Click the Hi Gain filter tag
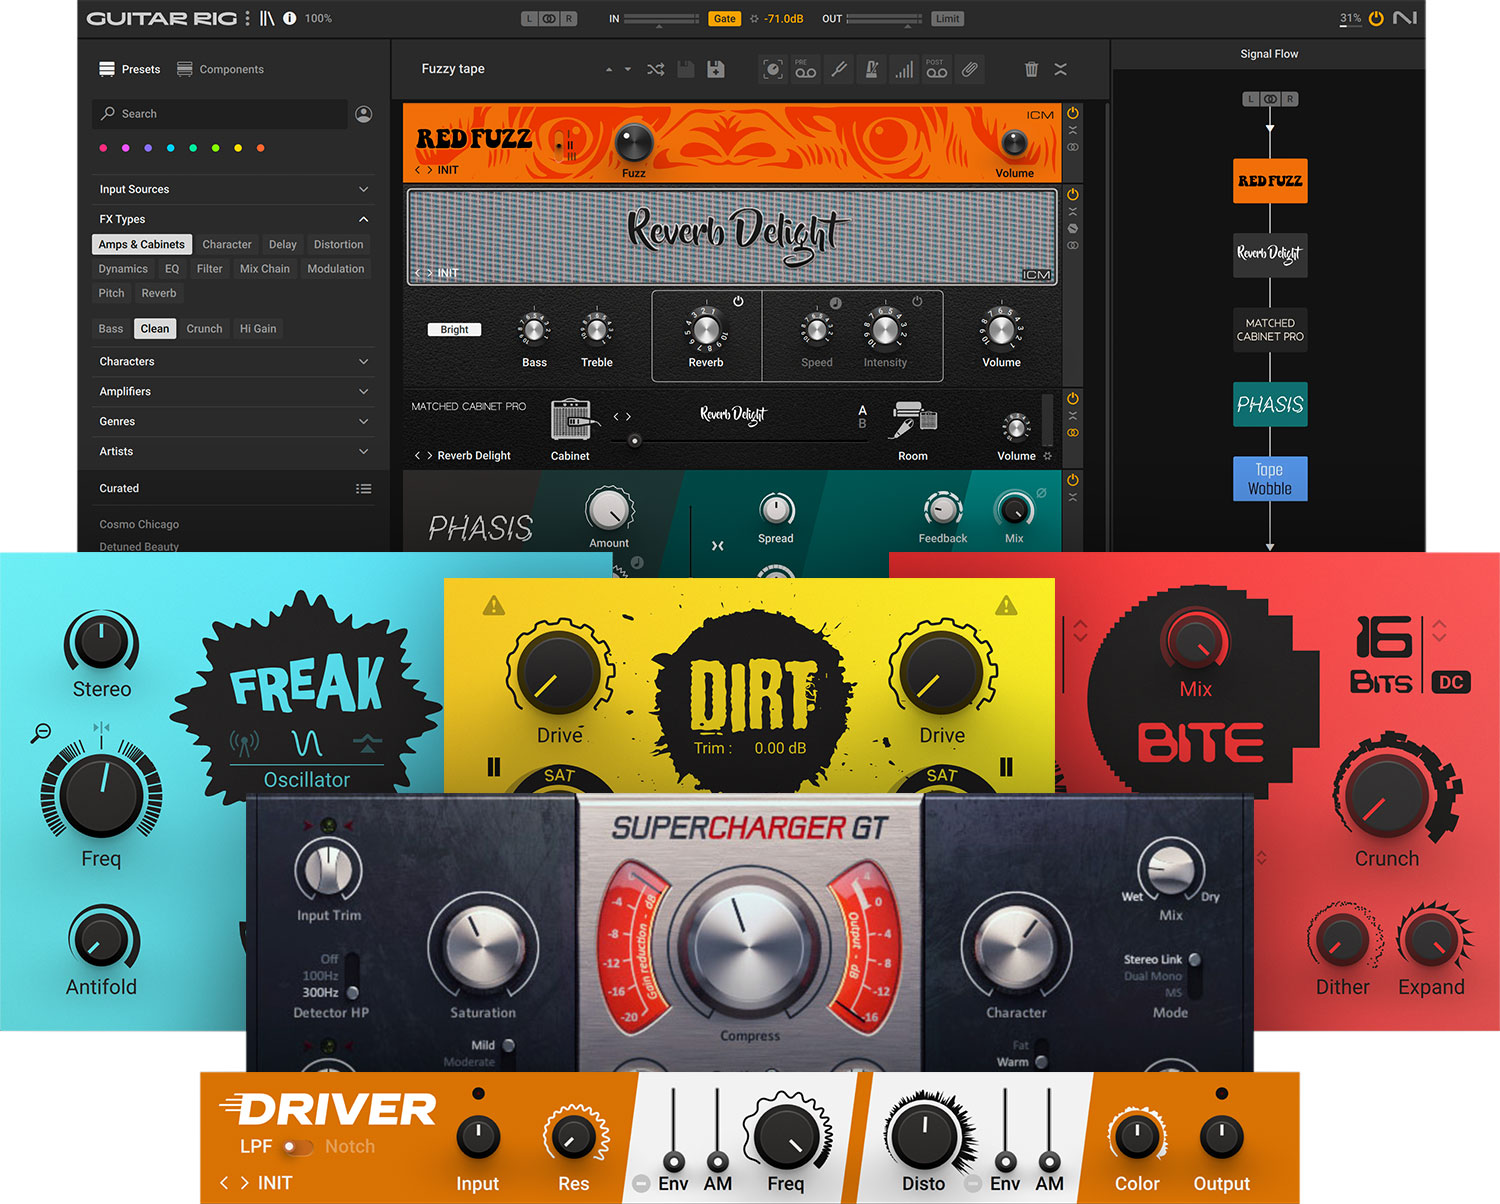Image resolution: width=1500 pixels, height=1204 pixels. click(258, 329)
